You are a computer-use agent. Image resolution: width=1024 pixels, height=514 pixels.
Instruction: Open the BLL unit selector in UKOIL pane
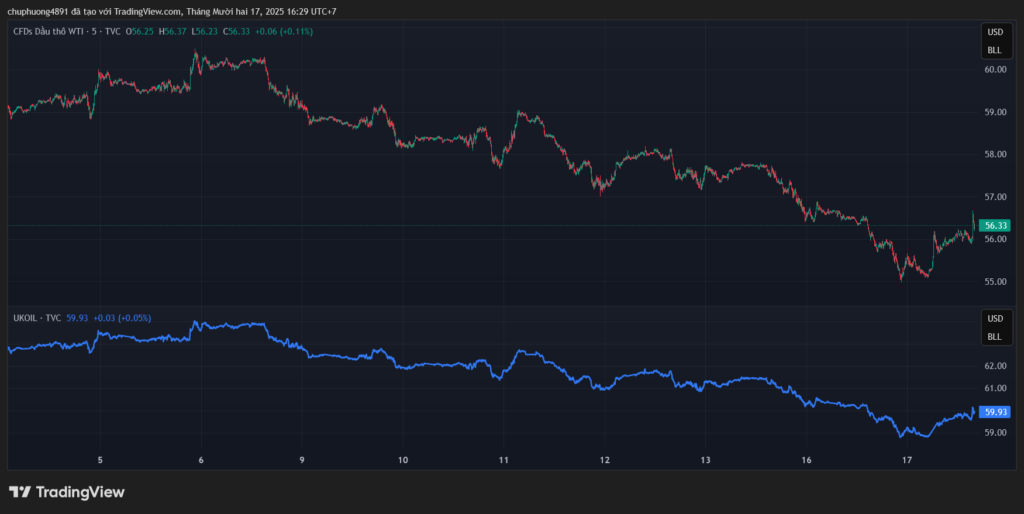point(994,336)
